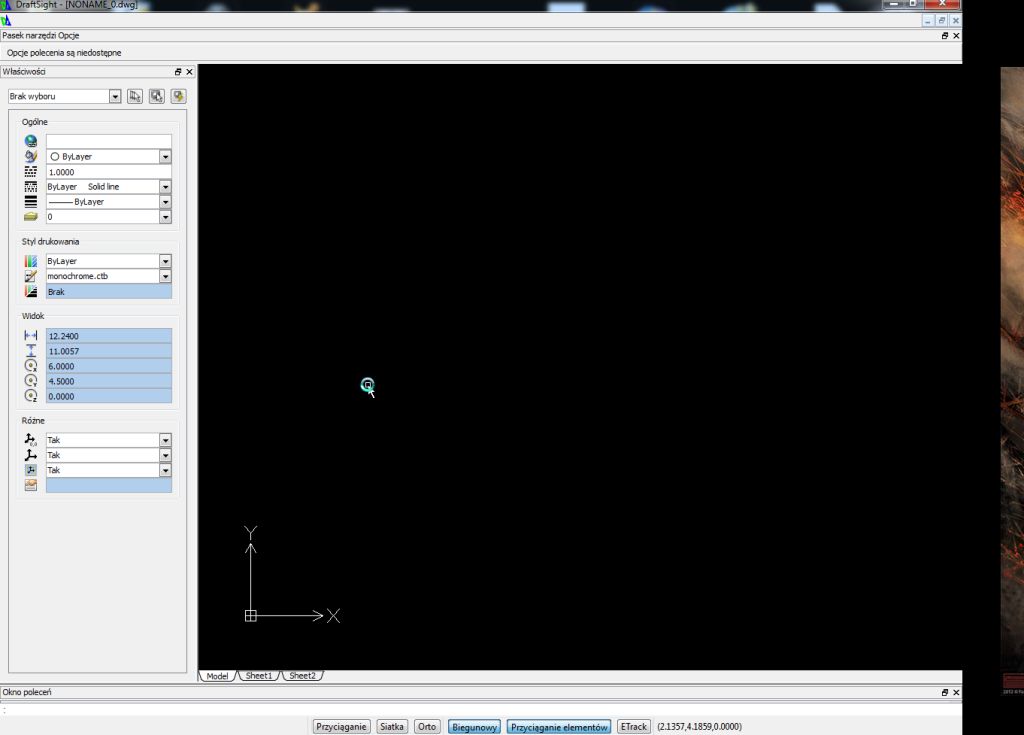
Task: Toggle Orto mode
Action: pyautogui.click(x=427, y=727)
